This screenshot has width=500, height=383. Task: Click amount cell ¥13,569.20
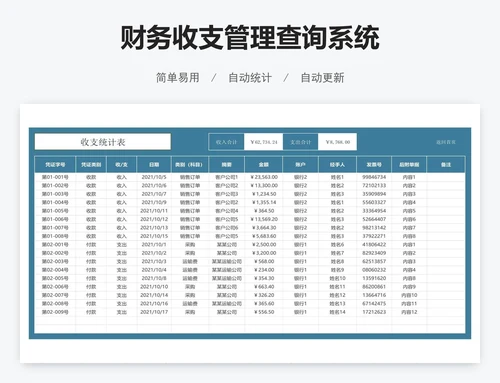(x=264, y=219)
